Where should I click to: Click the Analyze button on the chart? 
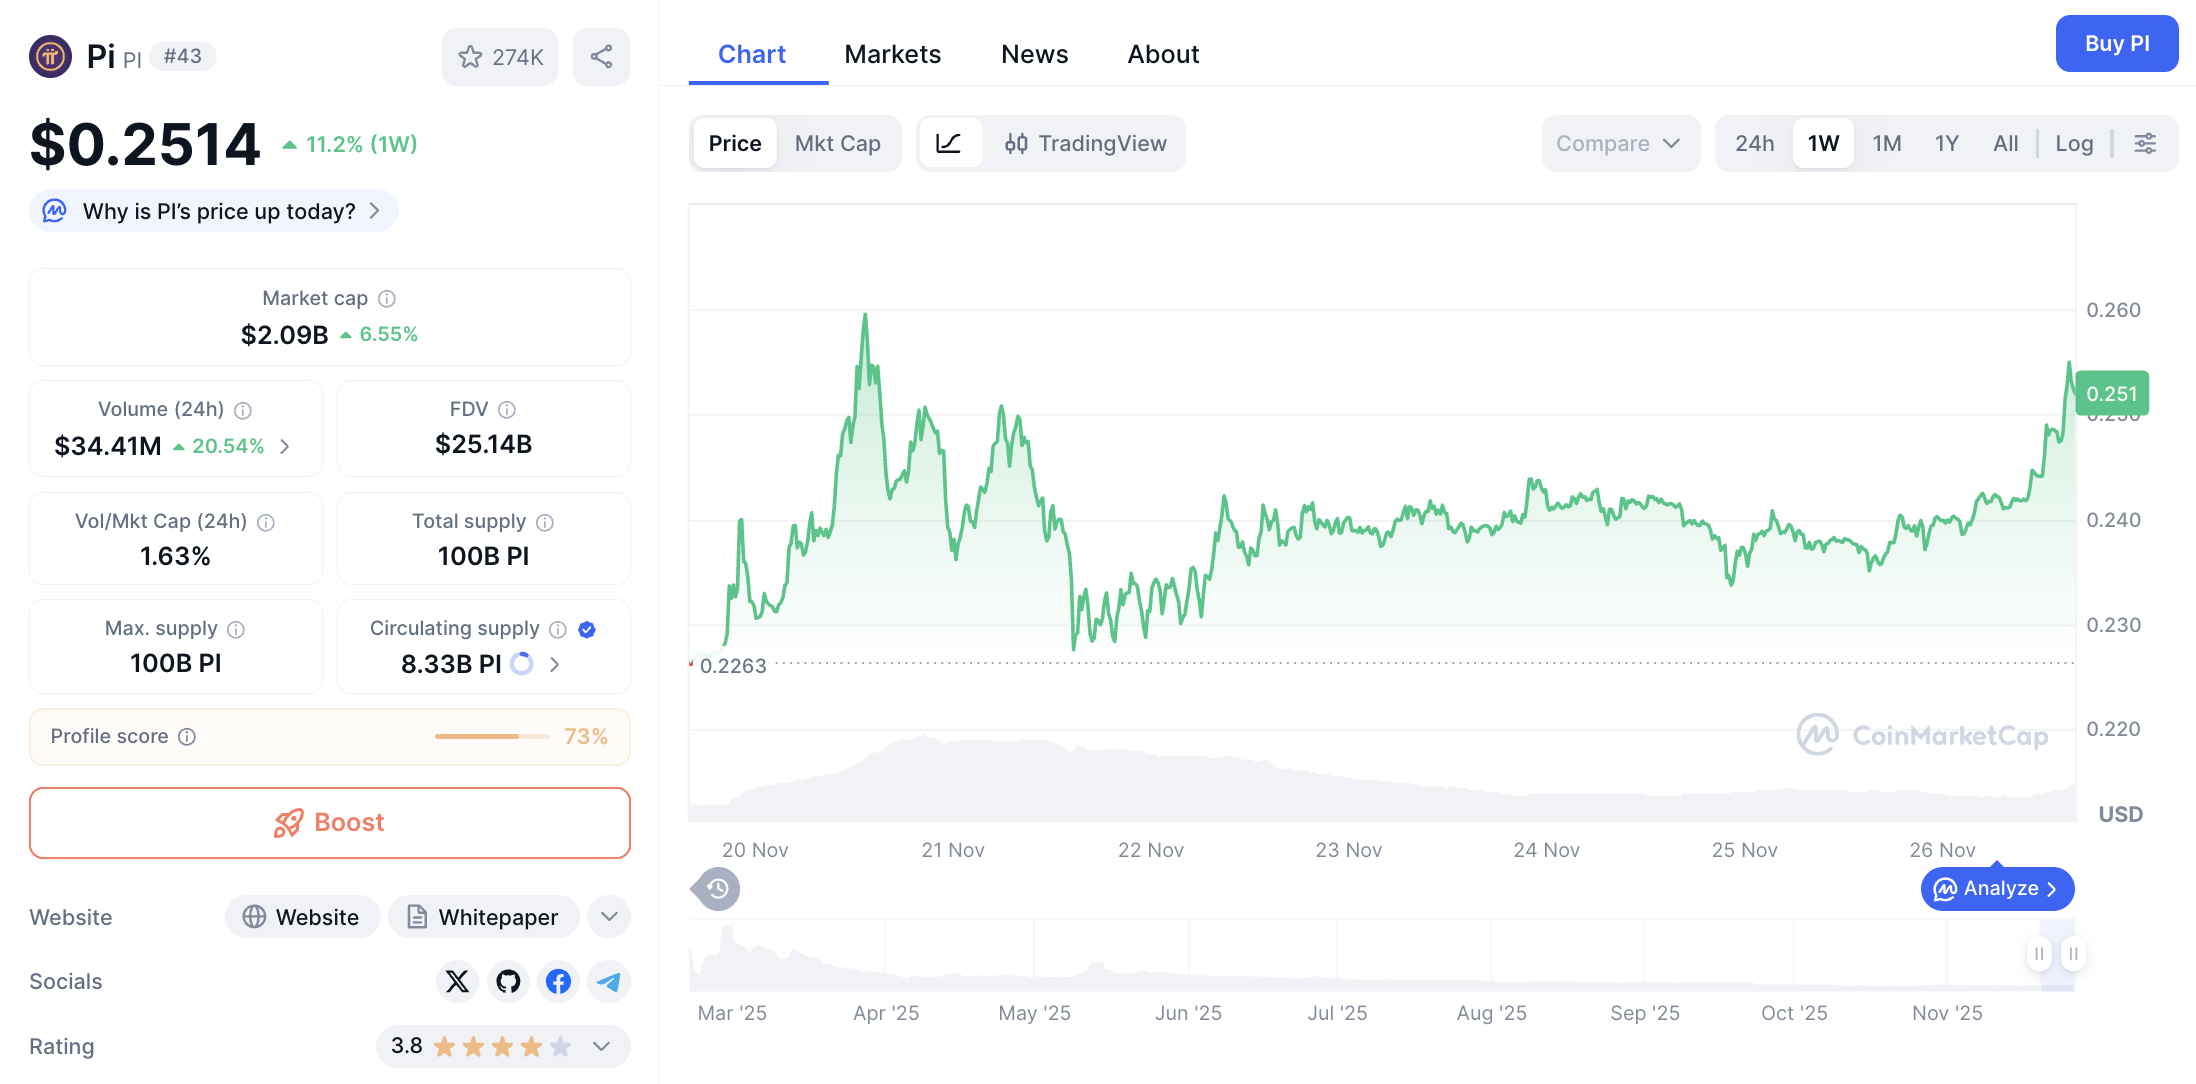point(1997,888)
